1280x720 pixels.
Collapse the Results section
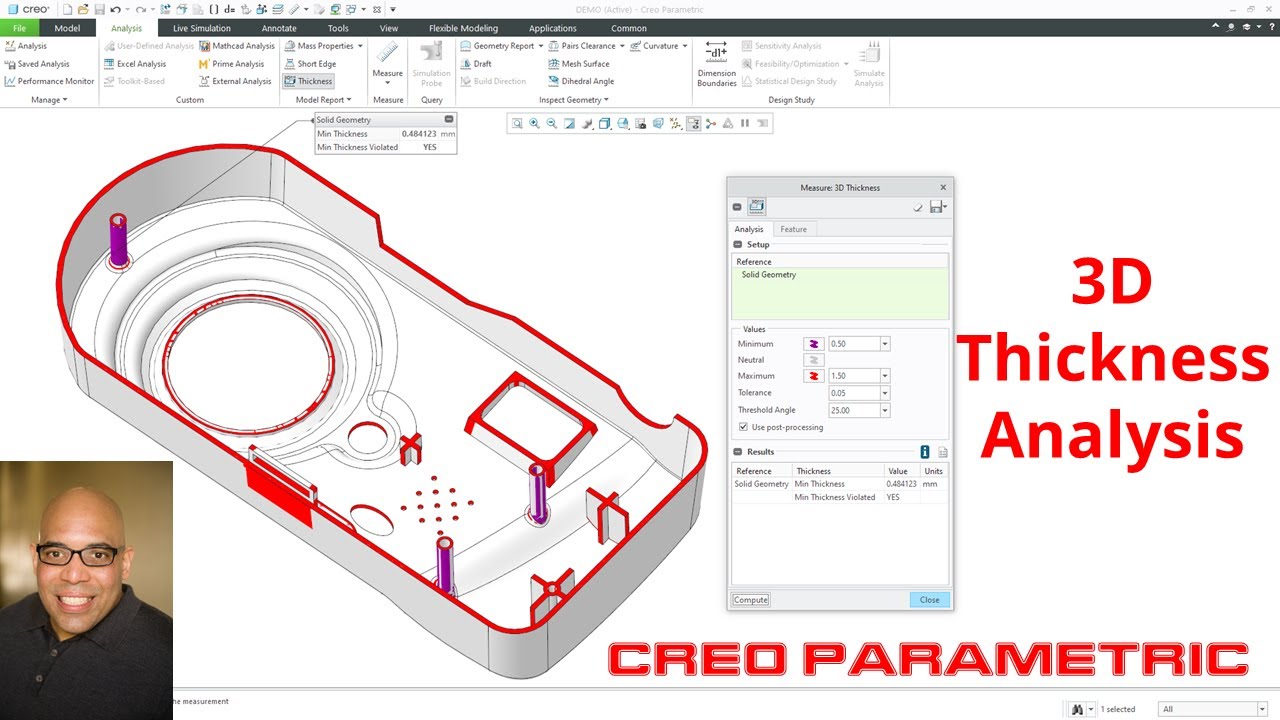tap(738, 452)
